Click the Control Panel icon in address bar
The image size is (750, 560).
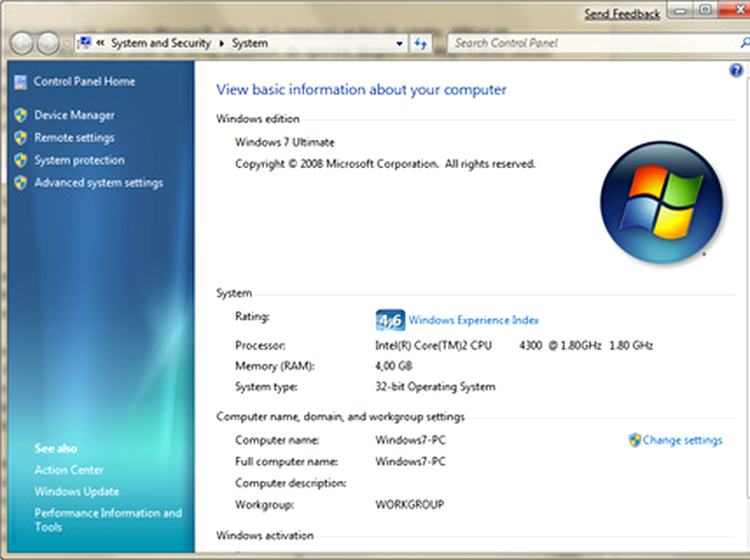[x=85, y=43]
